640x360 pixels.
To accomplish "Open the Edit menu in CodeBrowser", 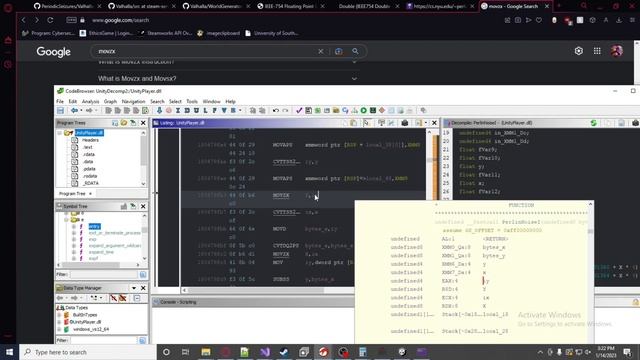I will (x=73, y=101).
